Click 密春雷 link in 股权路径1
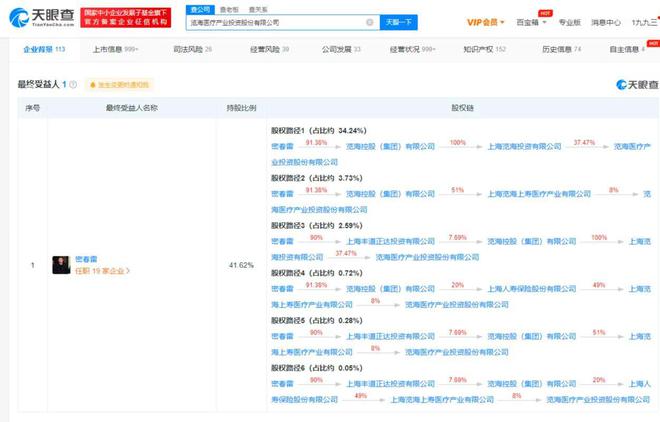The width and height of the screenshot is (660, 422). pos(282,146)
